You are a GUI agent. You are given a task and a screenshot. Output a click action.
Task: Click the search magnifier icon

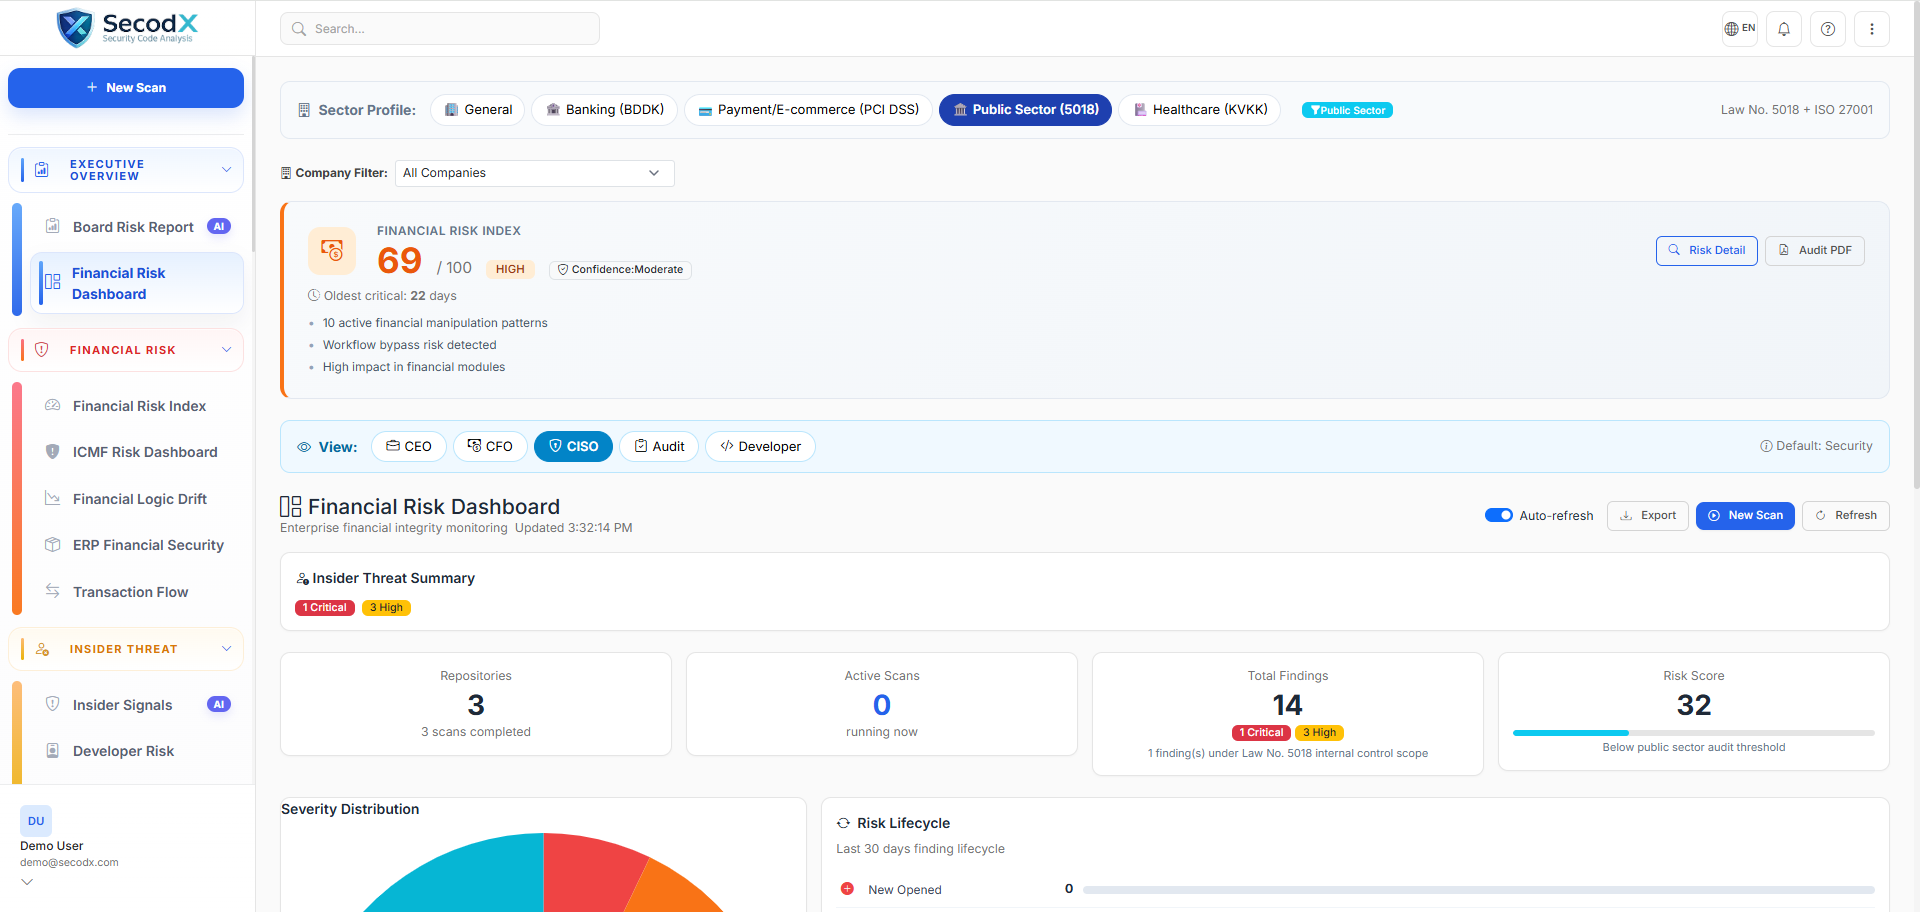click(299, 29)
